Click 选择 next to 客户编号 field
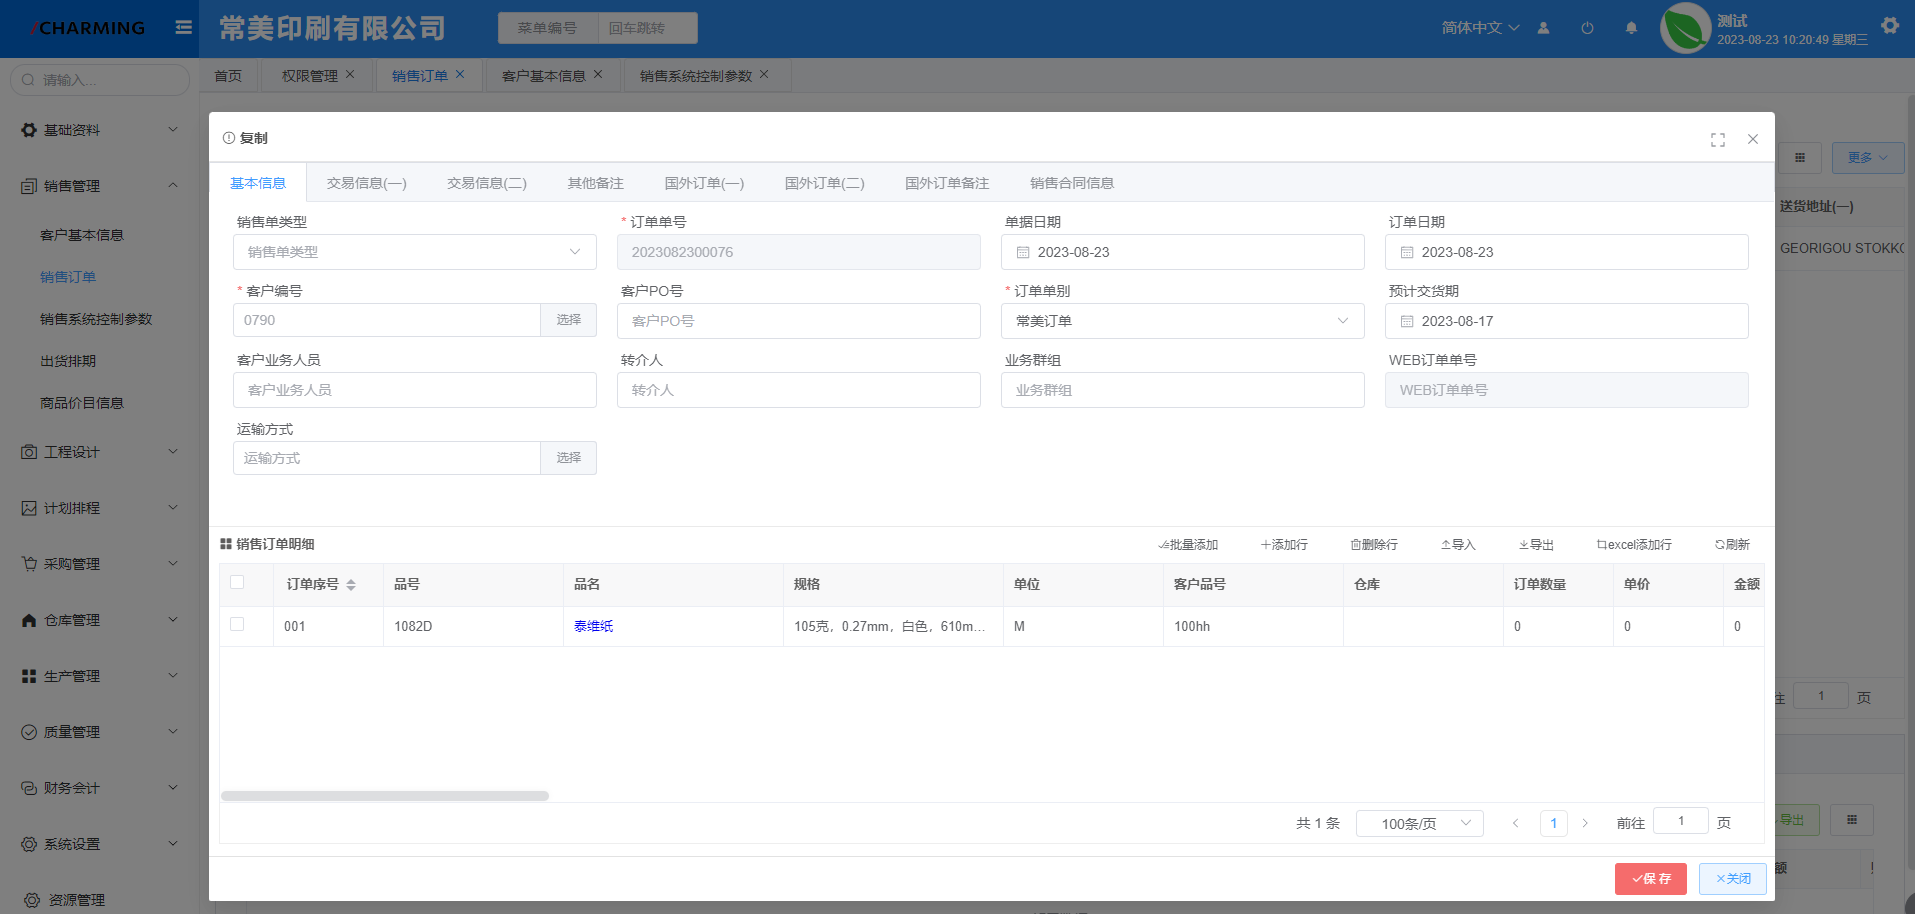Image resolution: width=1915 pixels, height=914 pixels. (569, 320)
